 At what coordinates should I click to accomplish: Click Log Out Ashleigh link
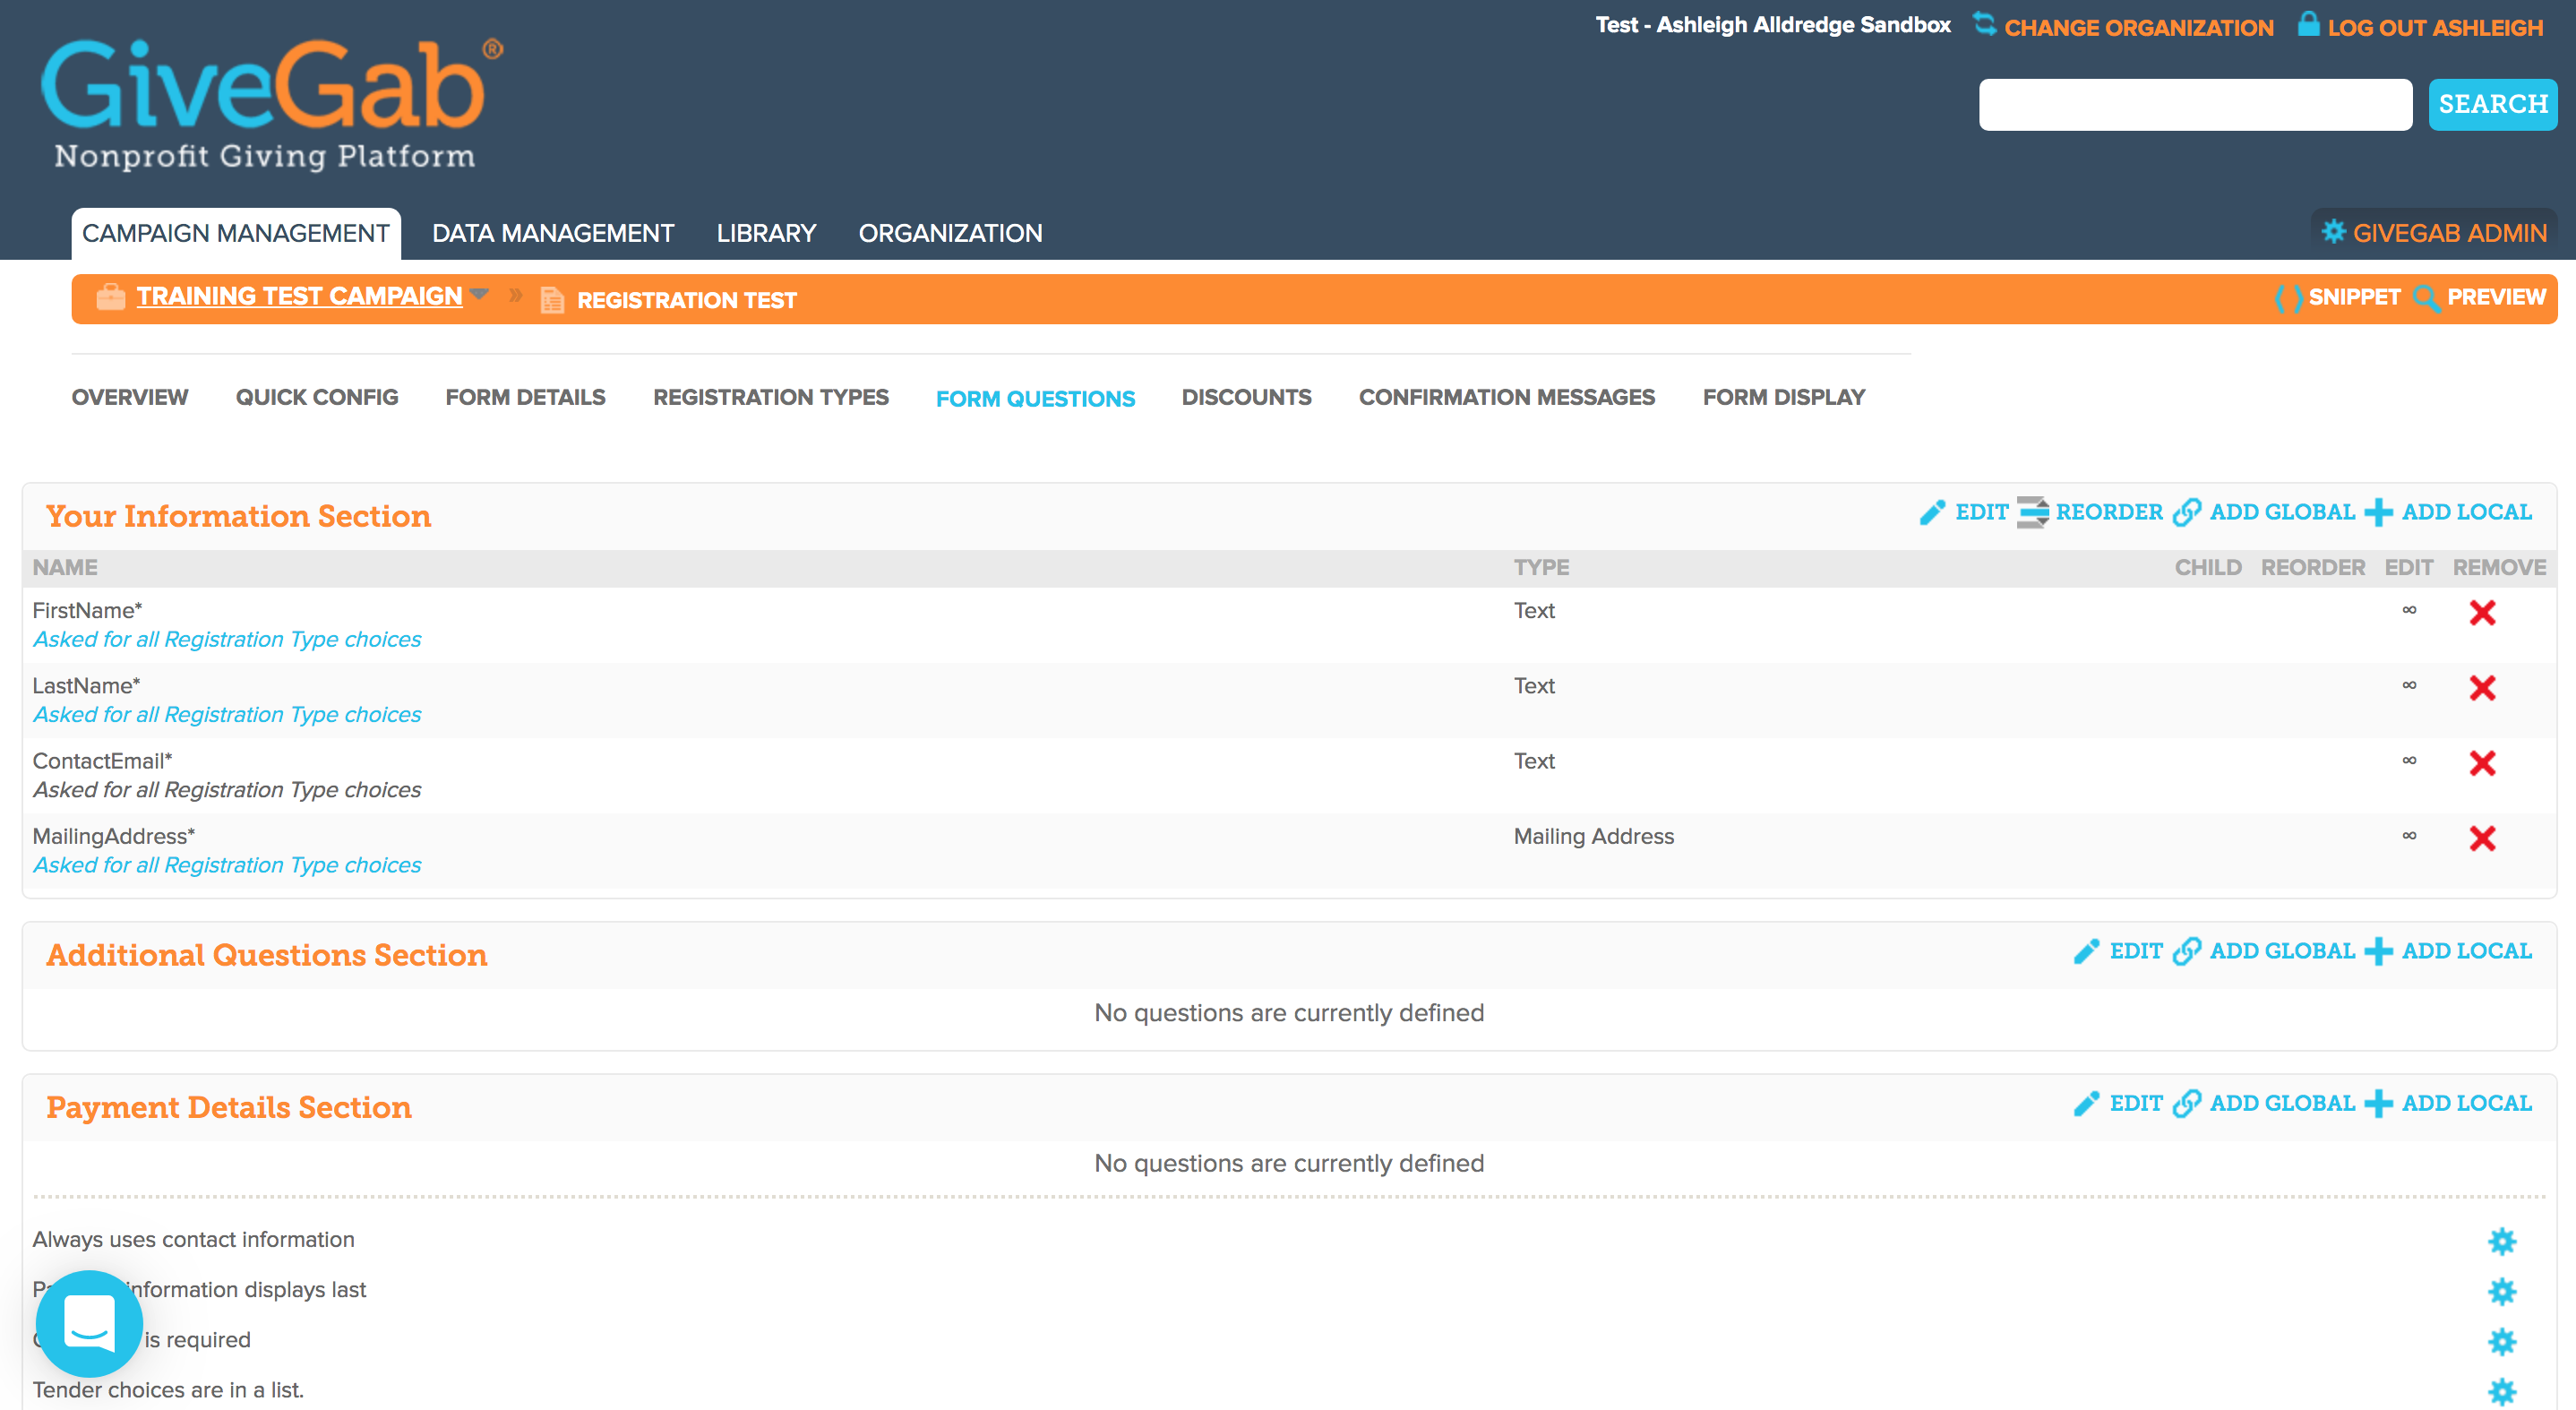click(2435, 27)
